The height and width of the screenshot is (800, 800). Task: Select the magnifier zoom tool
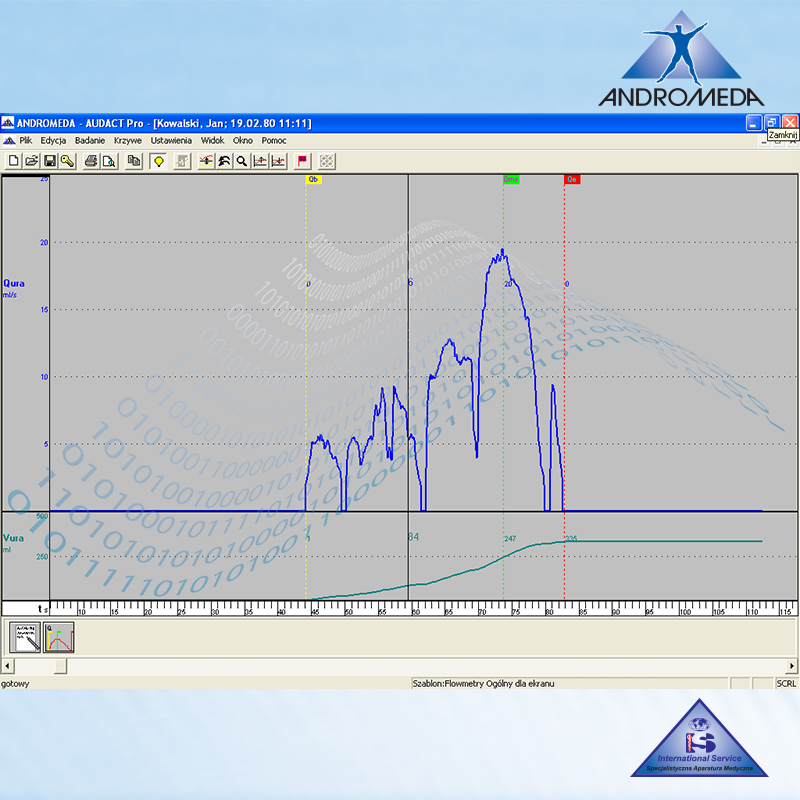241,160
